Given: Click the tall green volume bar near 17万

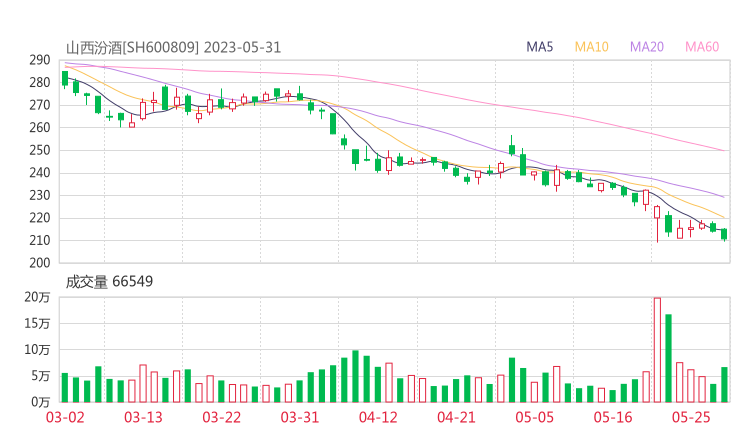Looking at the screenshot, I should pyautogui.click(x=668, y=358).
